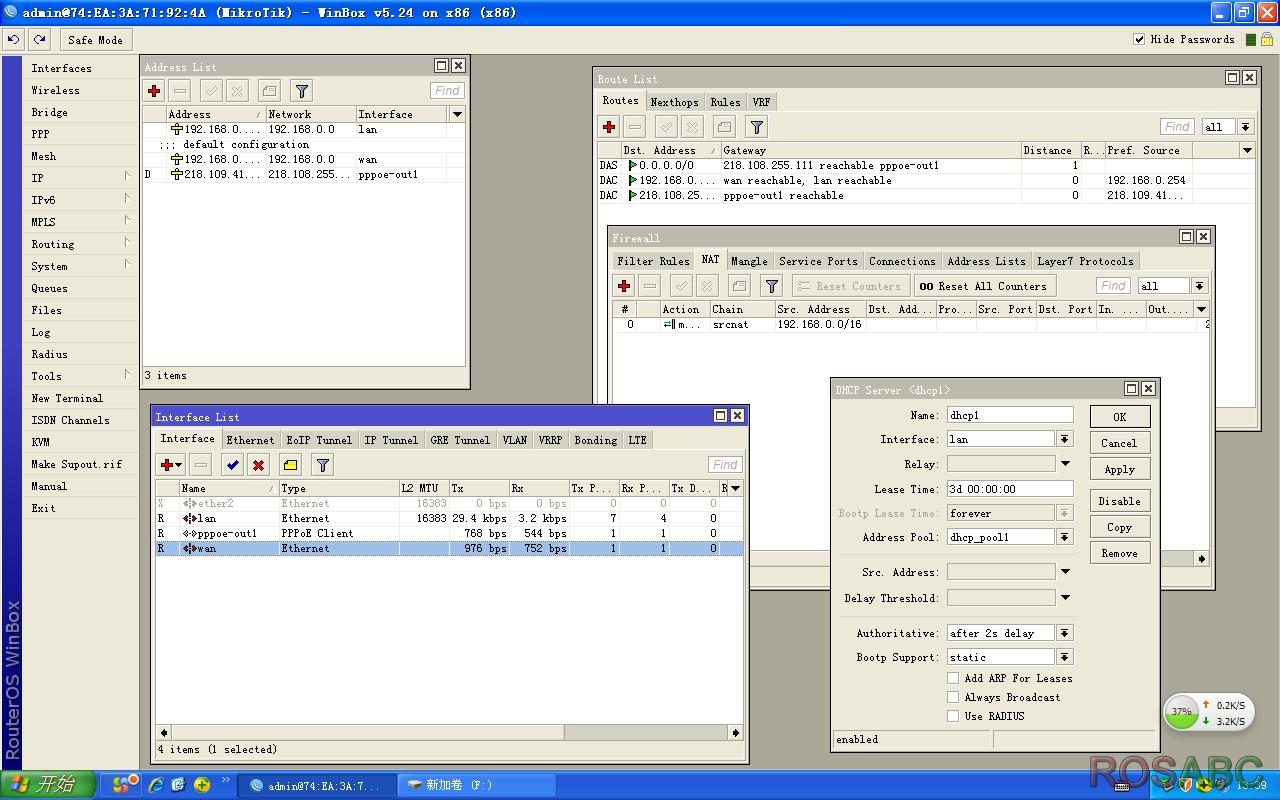
Task: Remove entry in Address List window
Action: coord(179,91)
